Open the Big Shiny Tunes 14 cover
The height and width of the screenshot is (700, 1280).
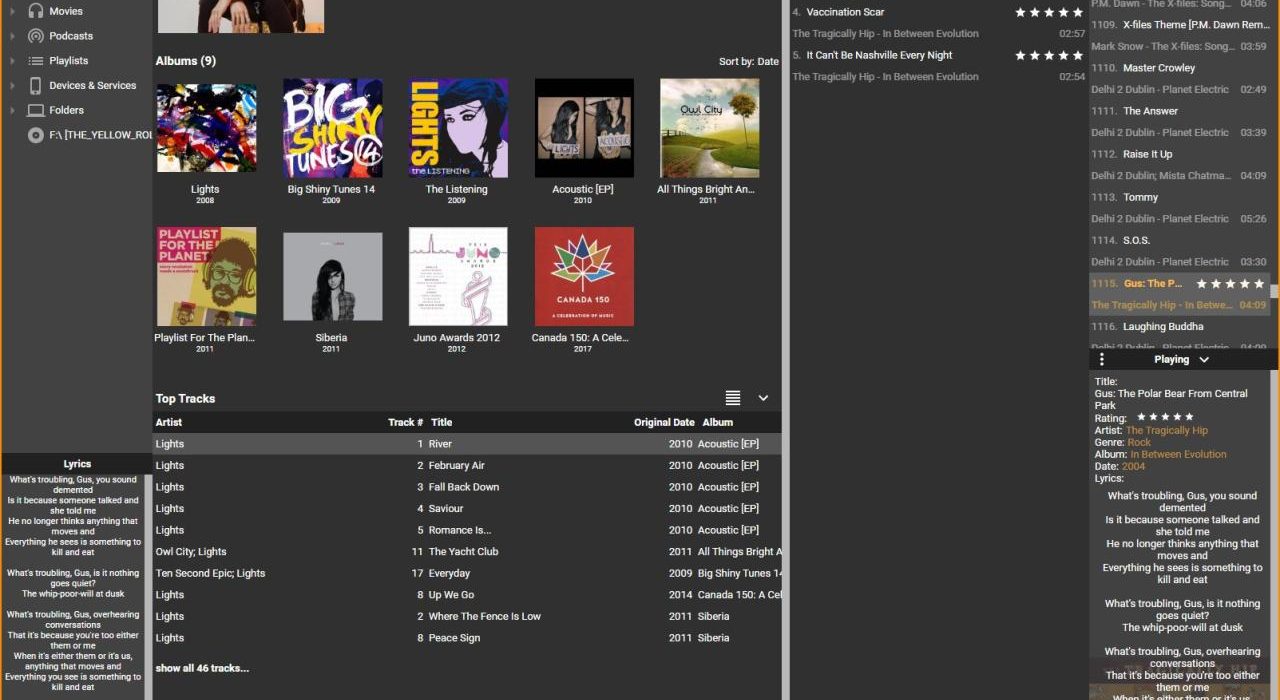click(332, 129)
